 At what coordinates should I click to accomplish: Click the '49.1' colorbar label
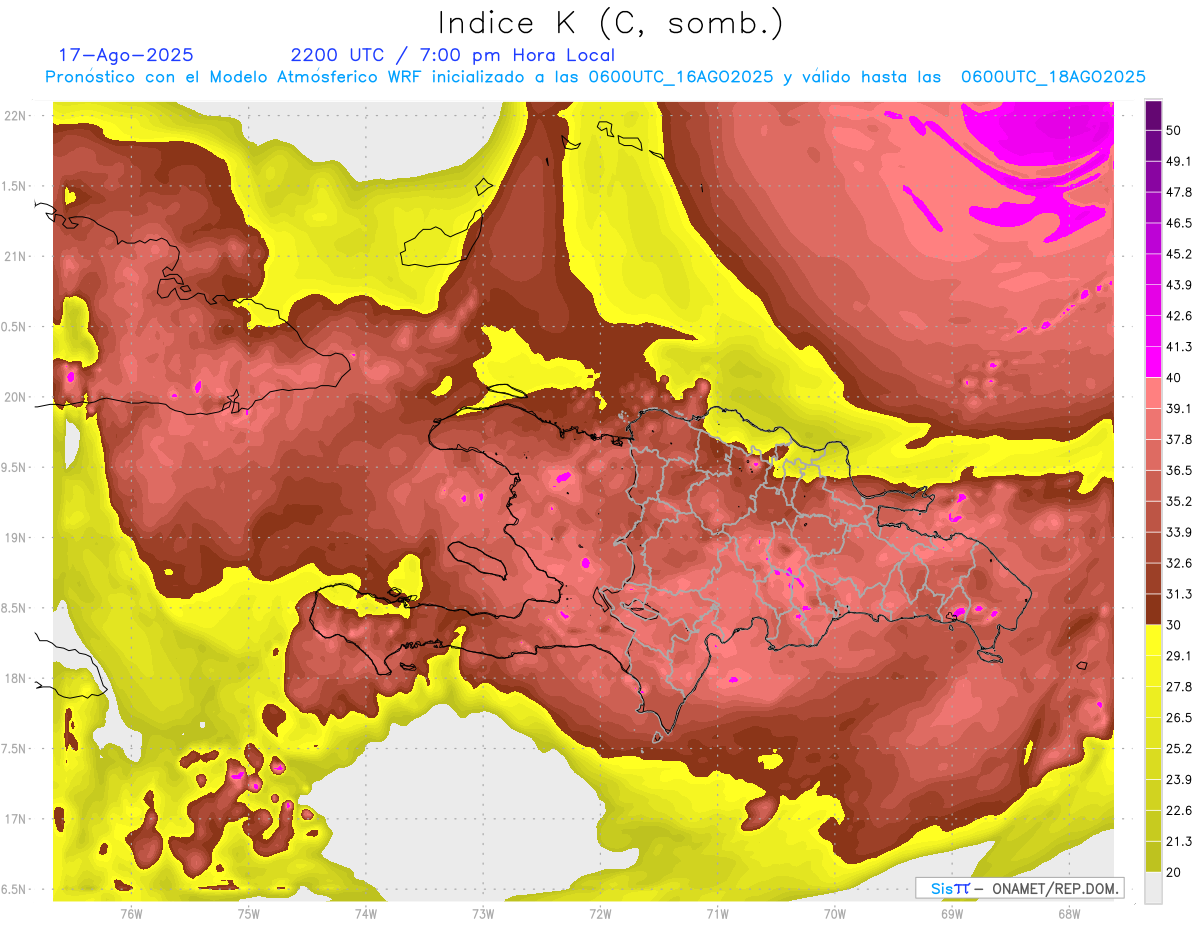coord(1179,161)
